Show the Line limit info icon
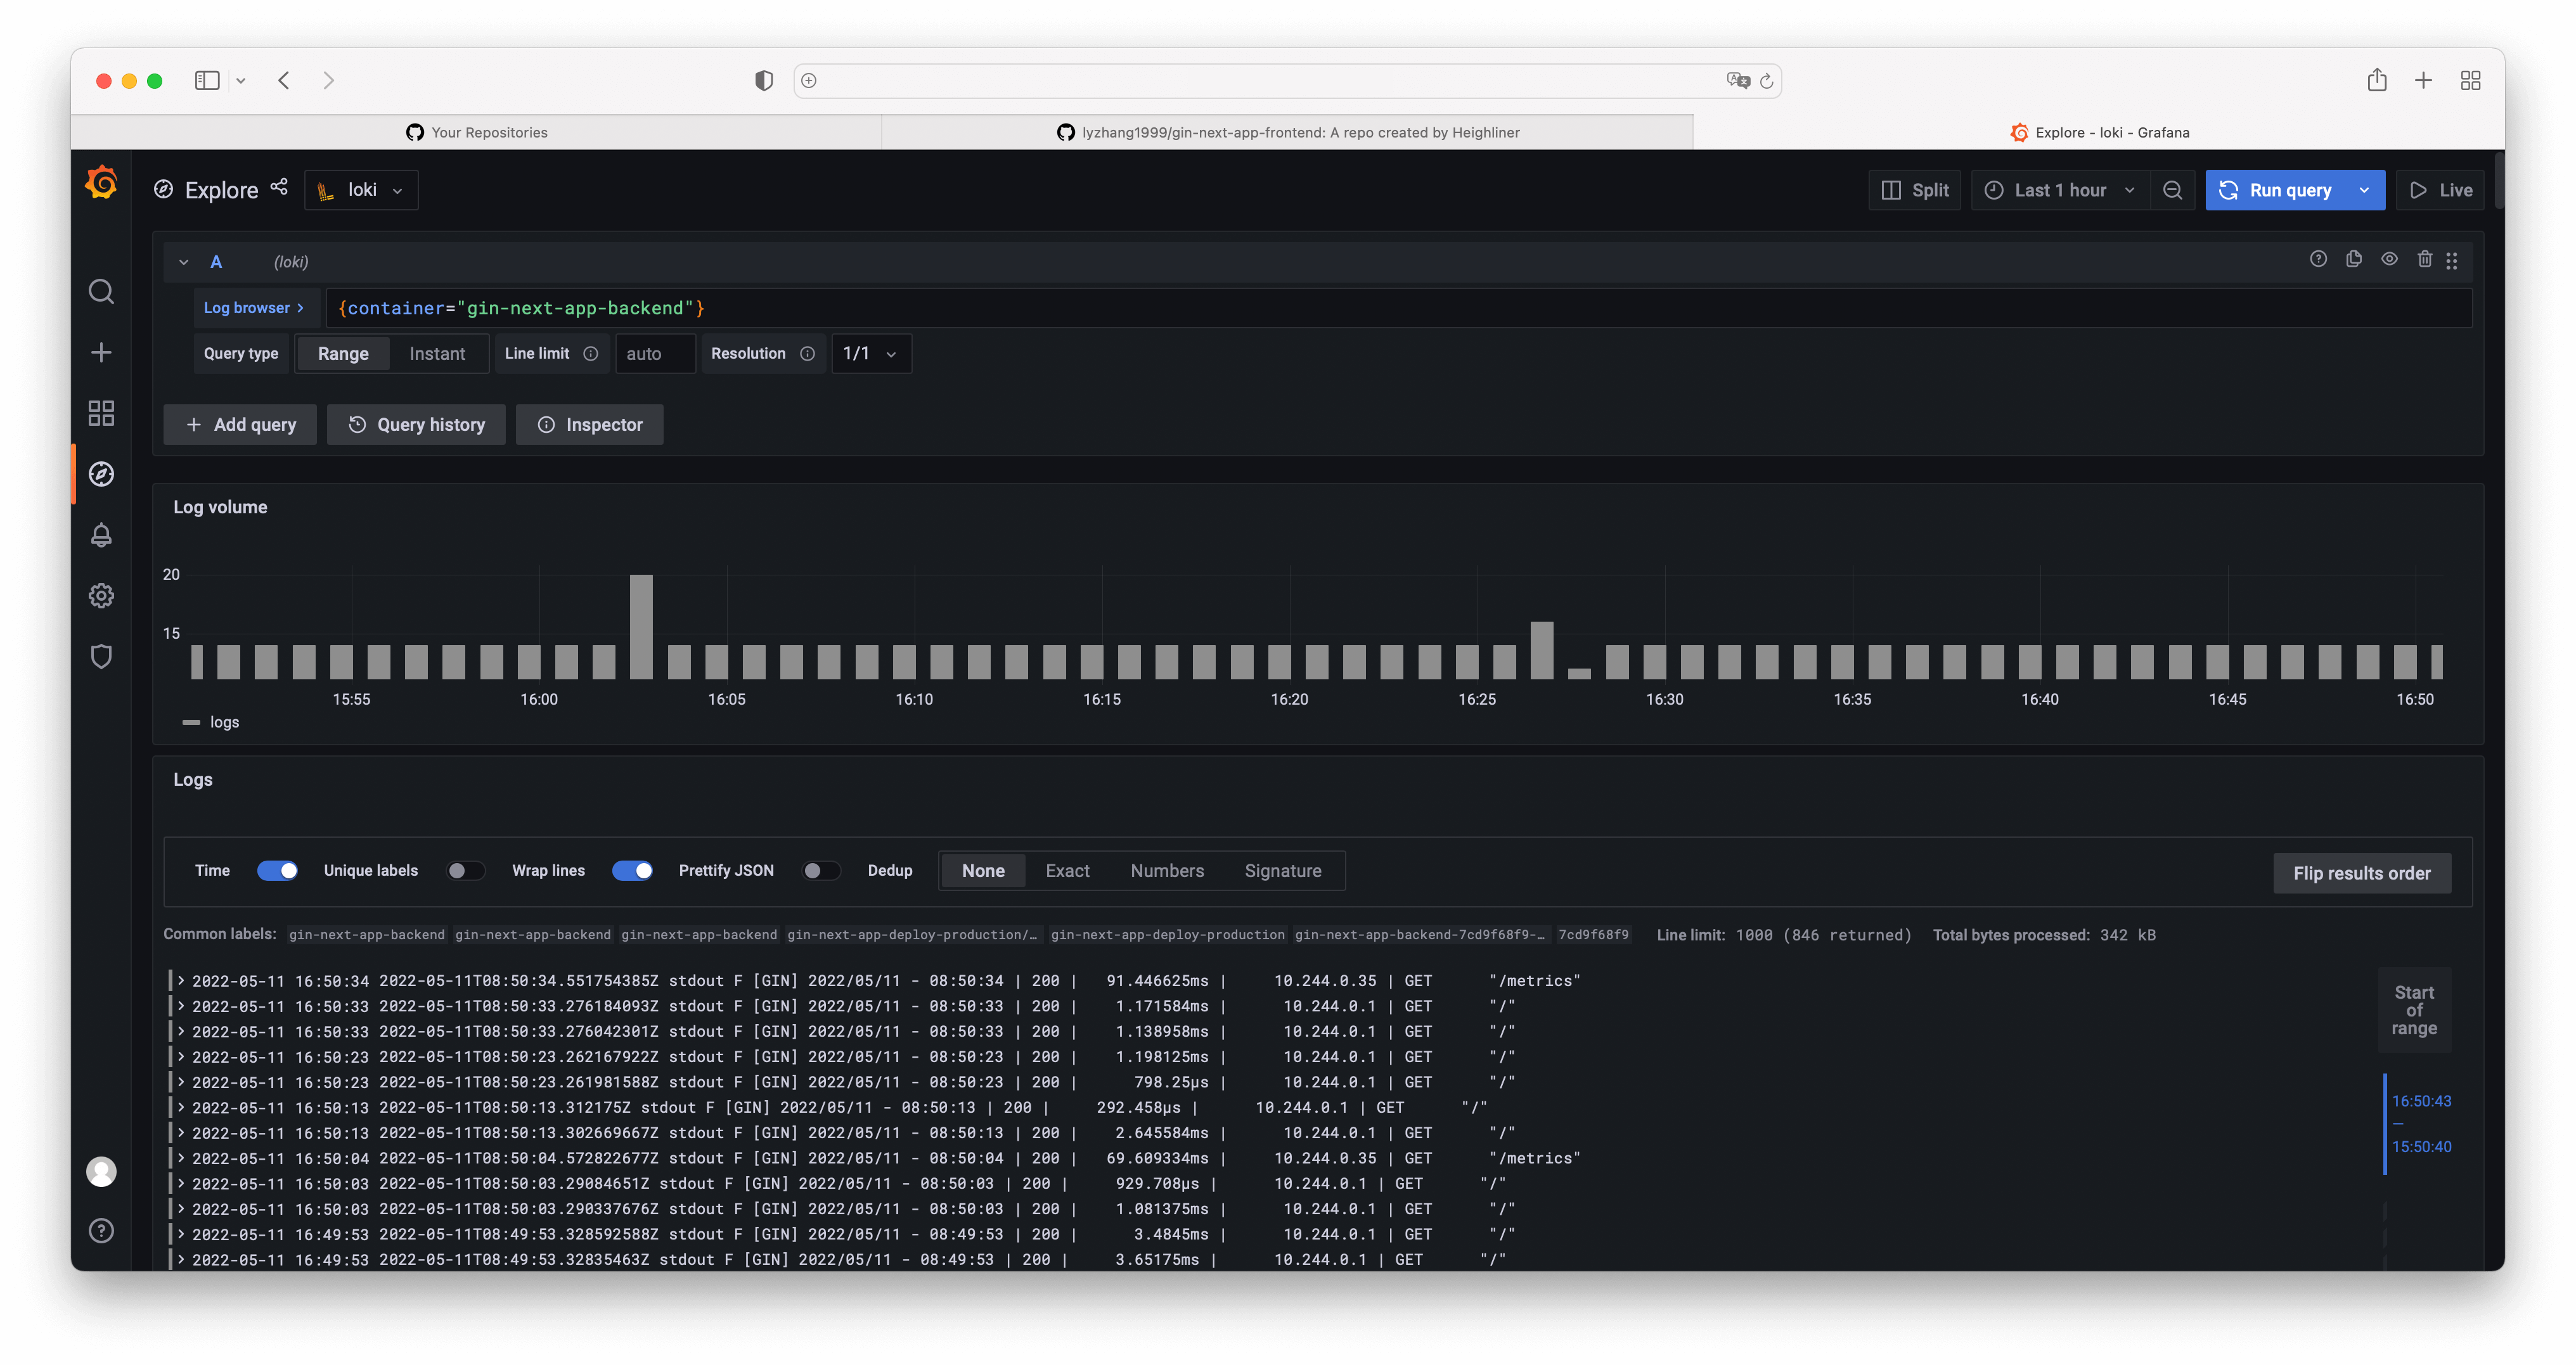This screenshot has height=1365, width=2576. 591,353
